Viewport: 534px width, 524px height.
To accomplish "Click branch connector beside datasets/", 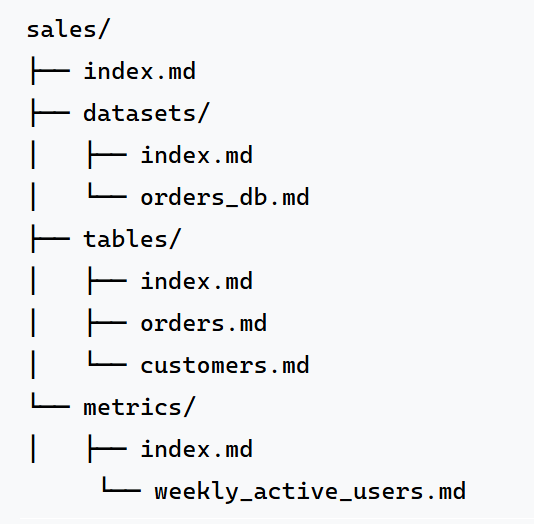I will click(x=50, y=113).
